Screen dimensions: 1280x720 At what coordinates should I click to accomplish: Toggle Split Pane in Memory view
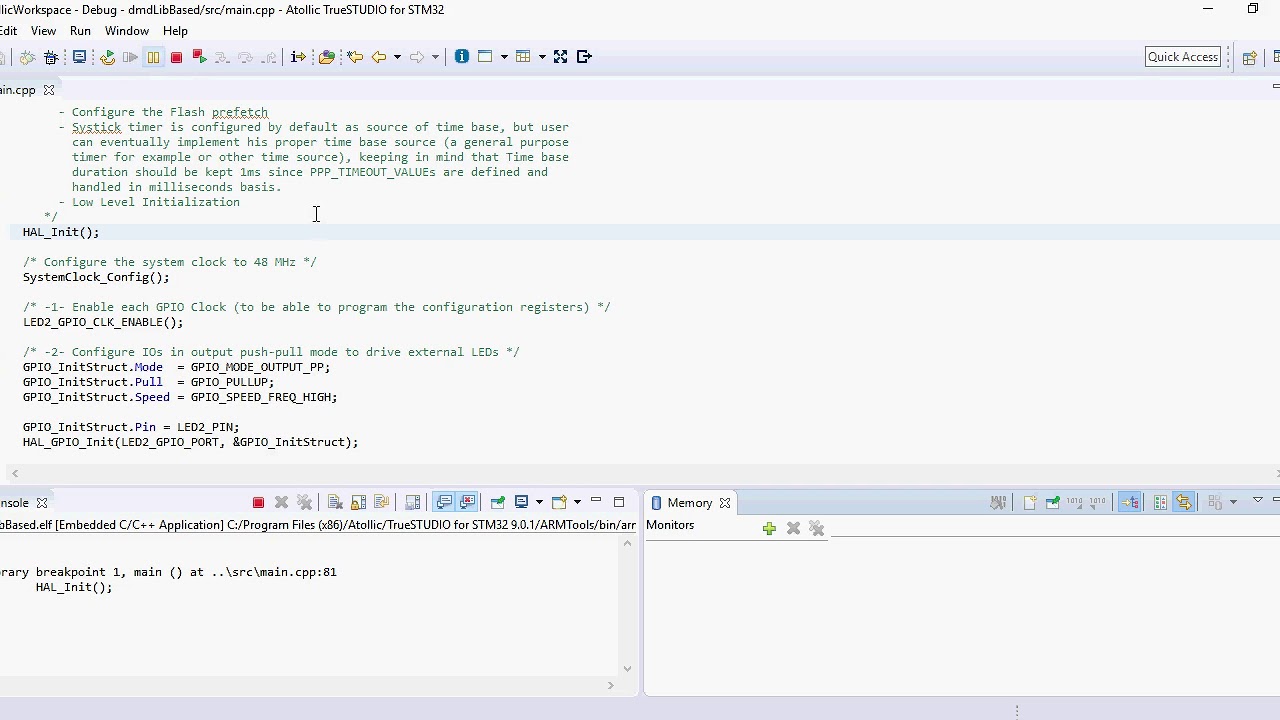[x=1160, y=502]
